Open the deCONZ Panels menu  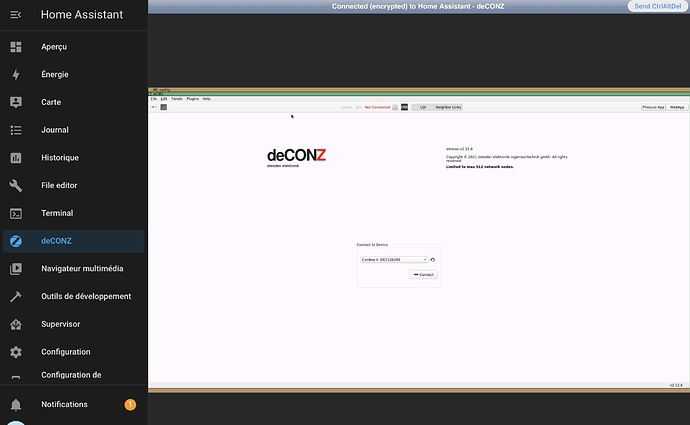(177, 99)
